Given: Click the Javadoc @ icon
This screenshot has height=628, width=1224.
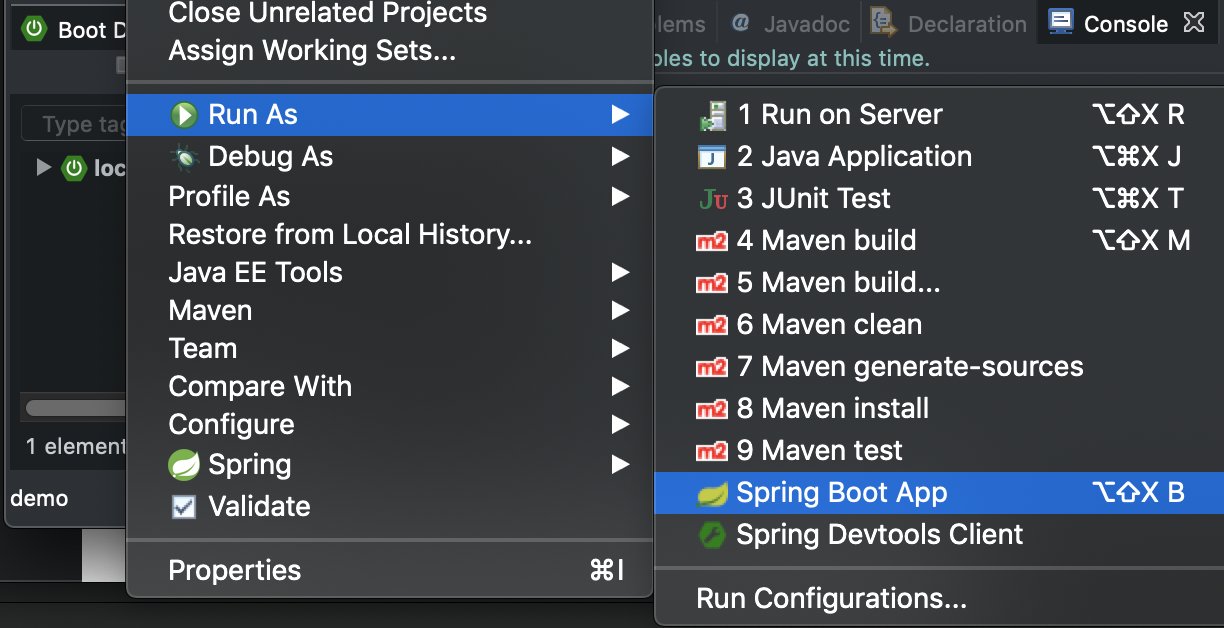Looking at the screenshot, I should pyautogui.click(x=740, y=23).
